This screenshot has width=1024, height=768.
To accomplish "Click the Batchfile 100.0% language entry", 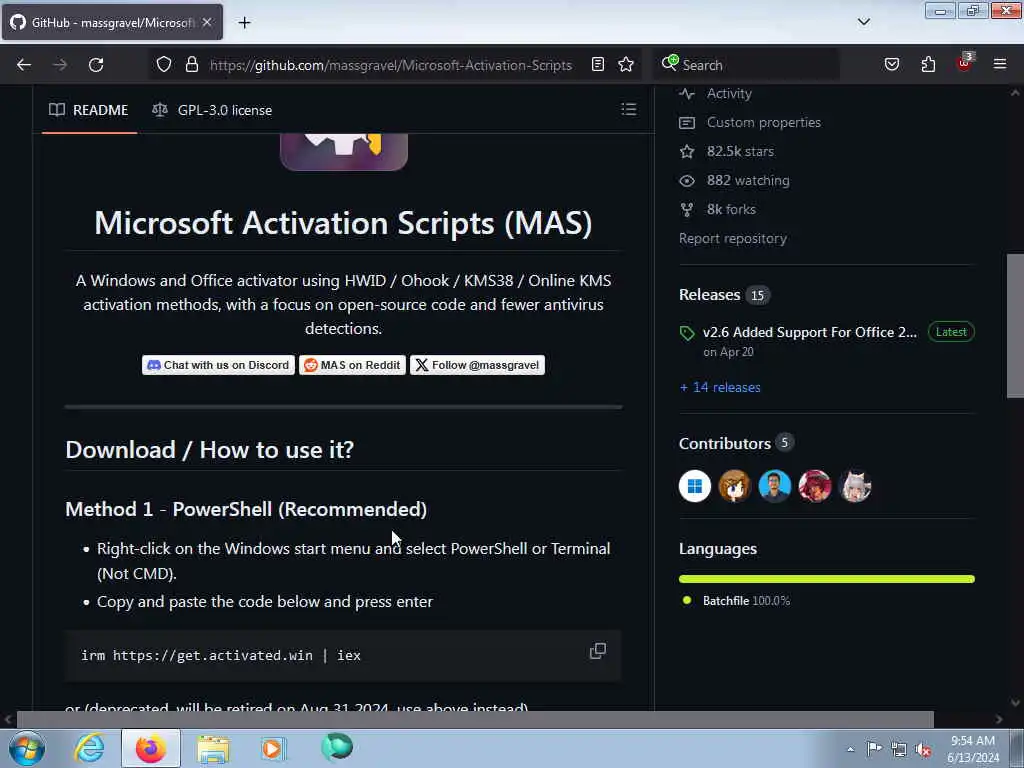I will [746, 601].
